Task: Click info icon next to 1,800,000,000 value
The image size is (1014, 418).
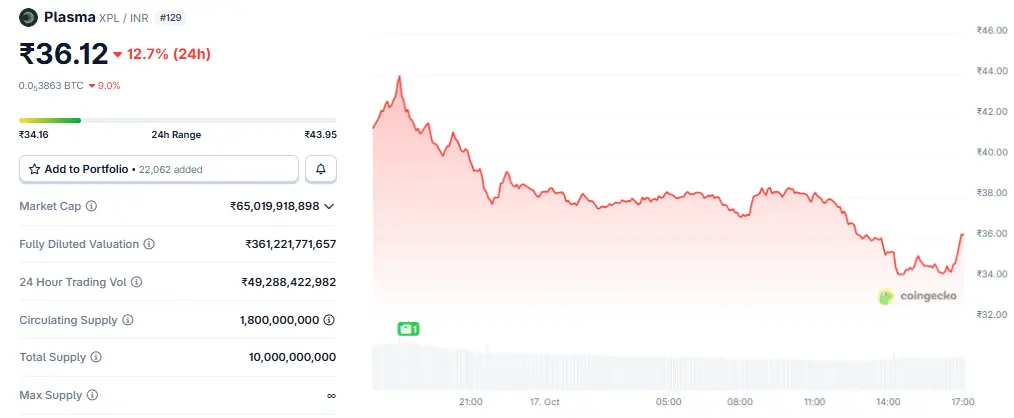Action: click(x=330, y=321)
